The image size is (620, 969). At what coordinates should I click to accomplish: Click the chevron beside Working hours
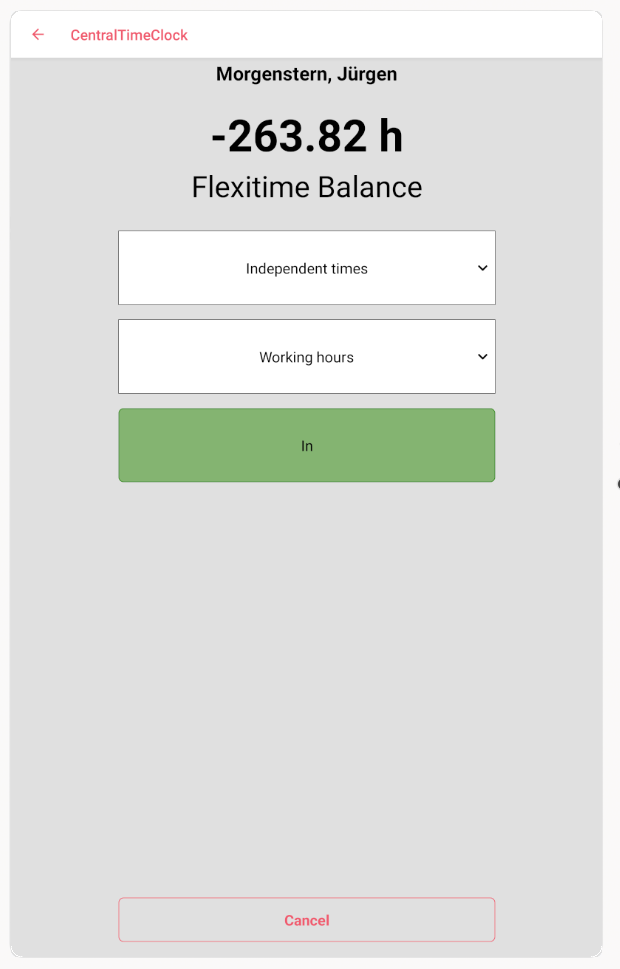[x=482, y=357]
